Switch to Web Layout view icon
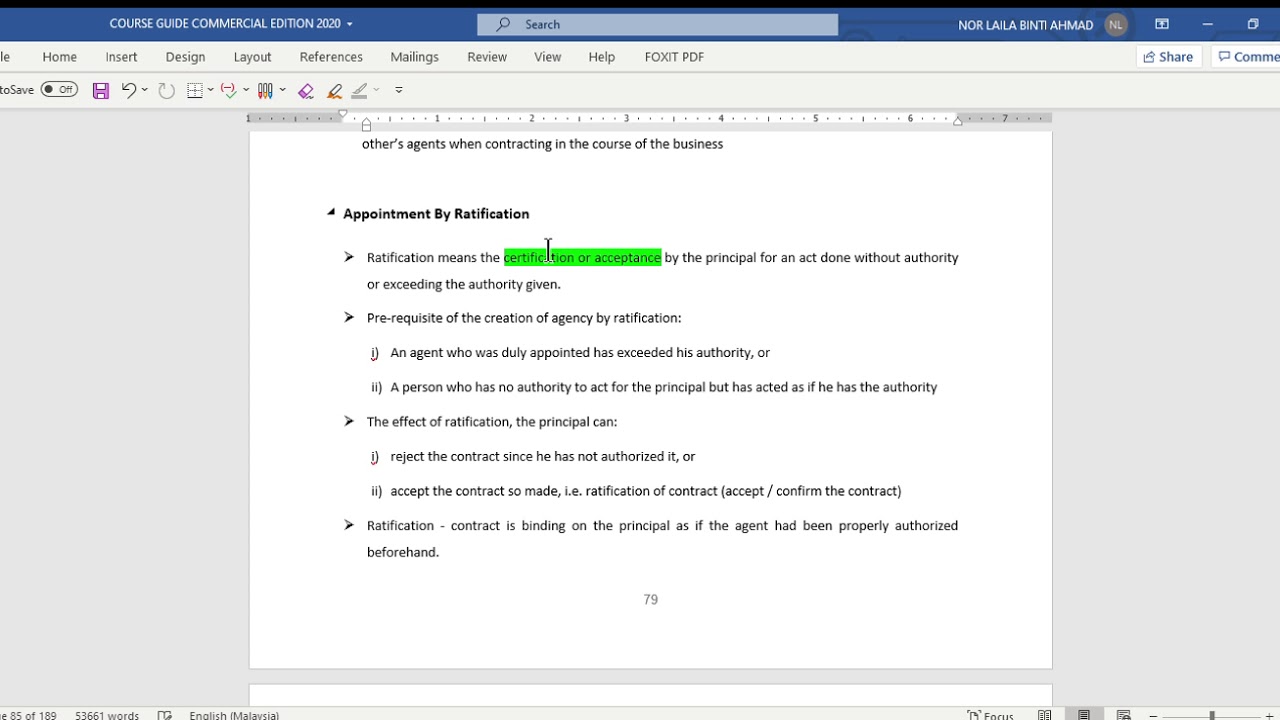The width and height of the screenshot is (1280, 720). [x=1123, y=715]
